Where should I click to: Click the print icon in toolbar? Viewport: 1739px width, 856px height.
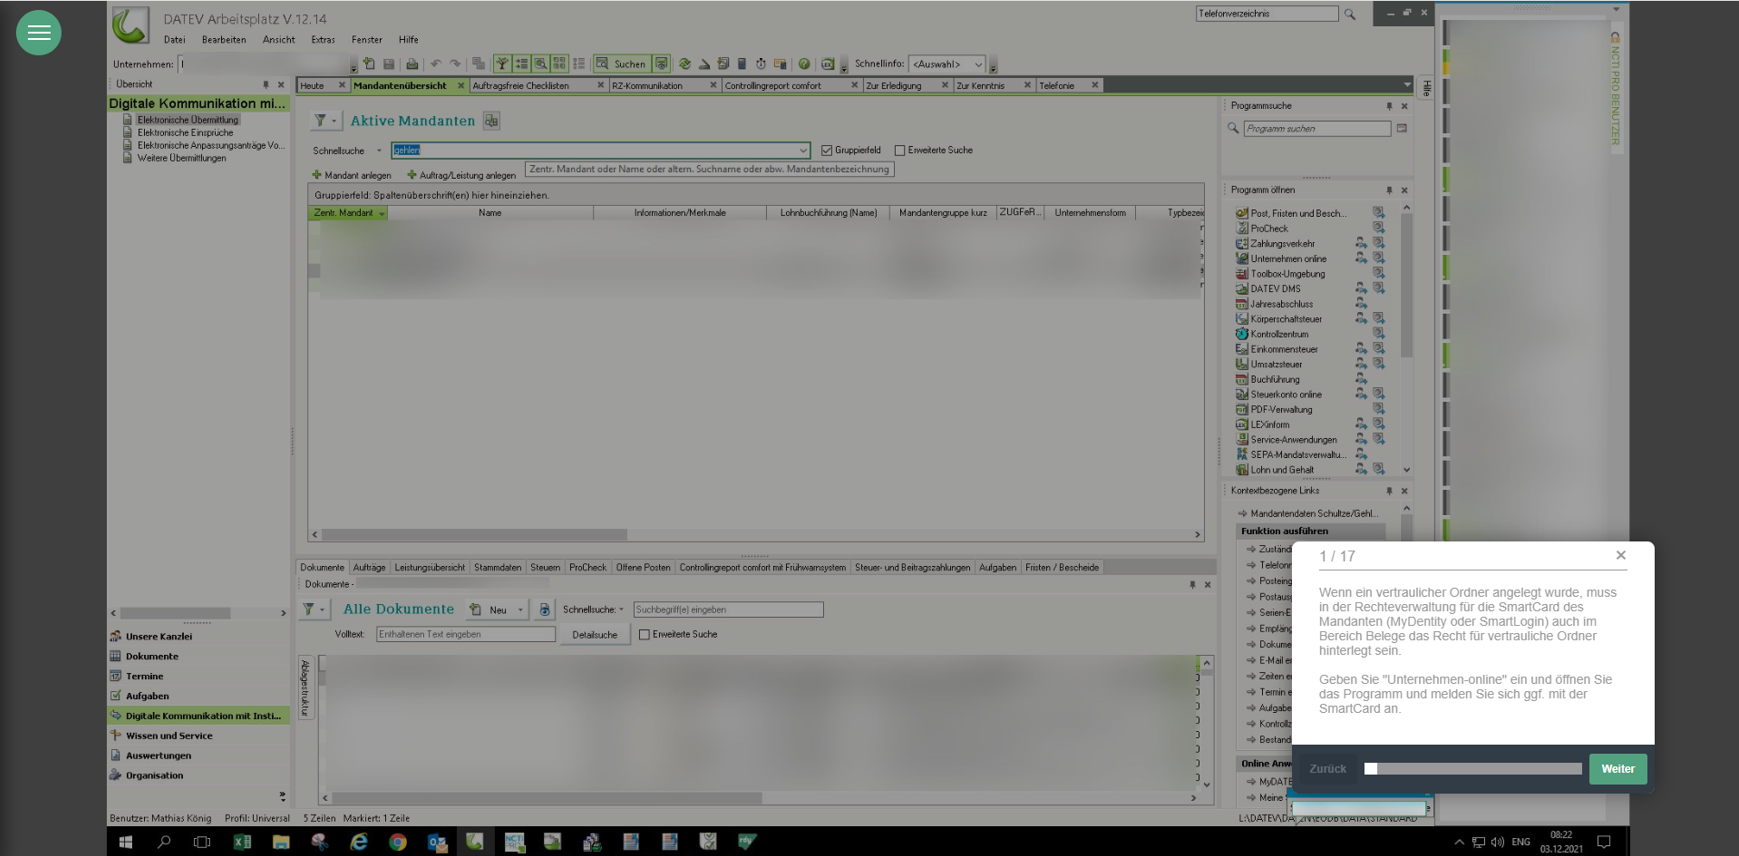tap(412, 64)
